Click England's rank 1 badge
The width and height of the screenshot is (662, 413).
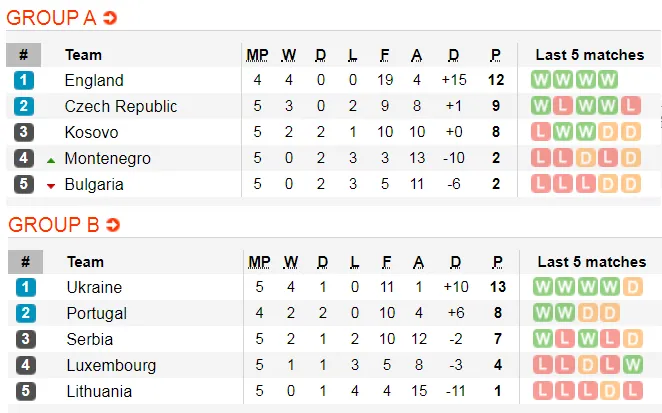coord(24,80)
